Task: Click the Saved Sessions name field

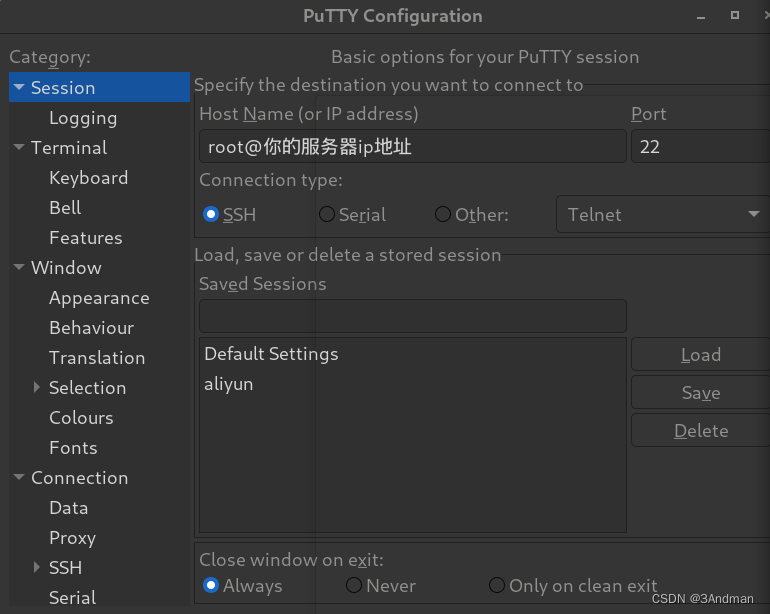Action: (x=412, y=316)
